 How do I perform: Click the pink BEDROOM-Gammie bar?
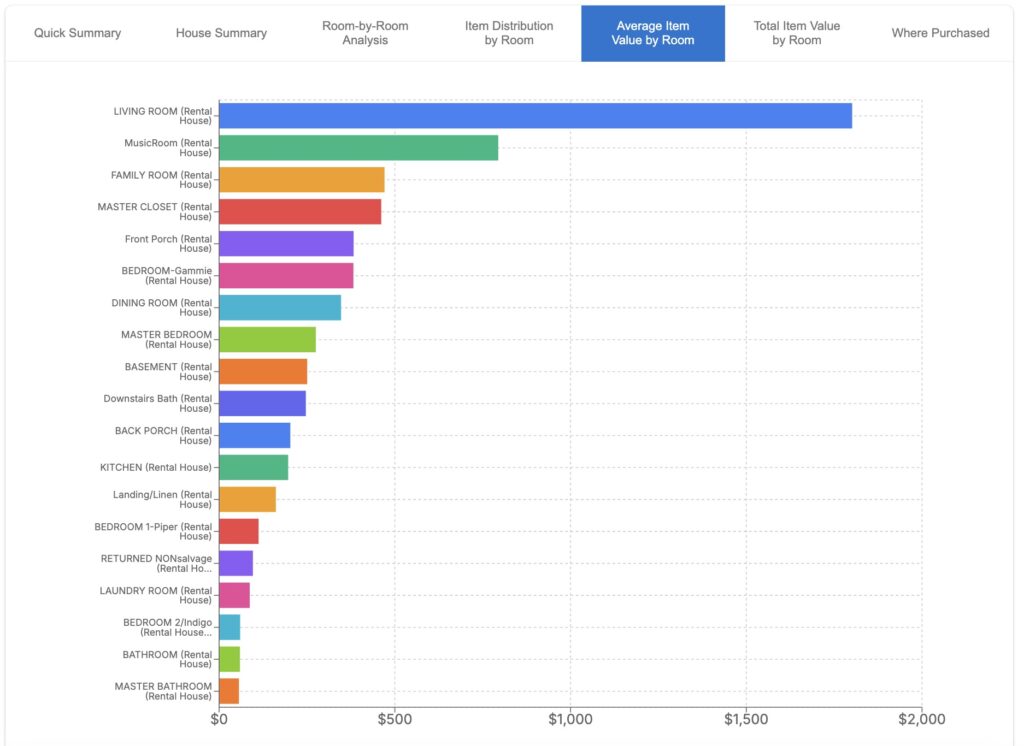click(286, 276)
